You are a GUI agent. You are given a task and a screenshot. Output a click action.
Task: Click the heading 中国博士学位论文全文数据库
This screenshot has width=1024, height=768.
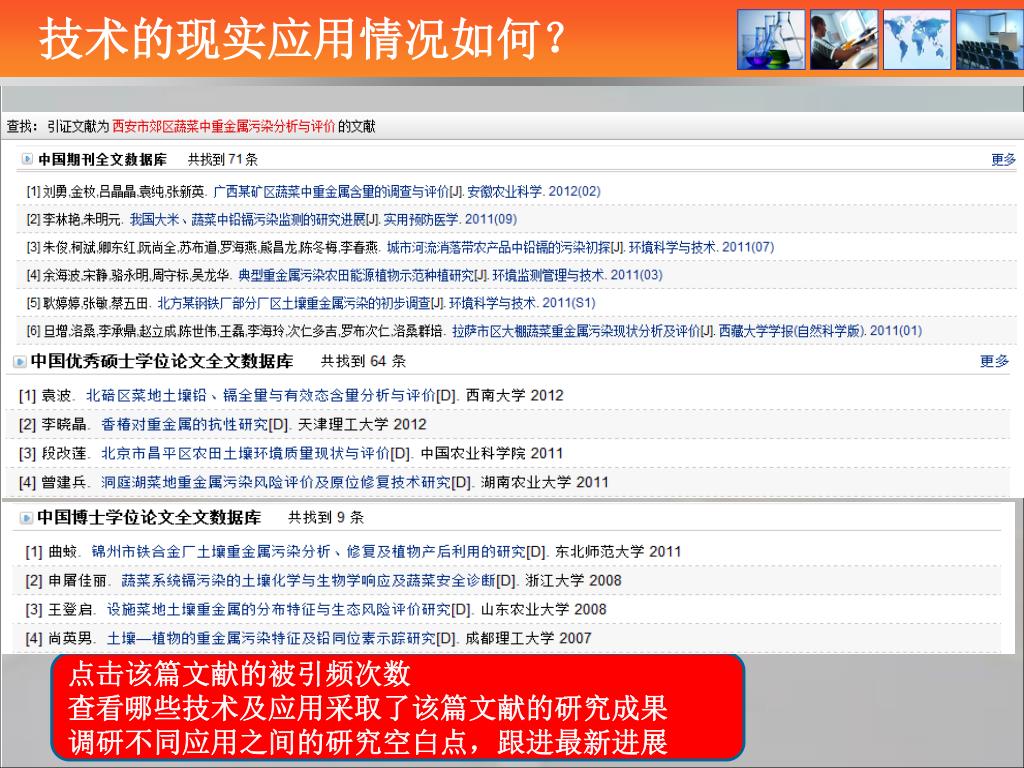149,518
